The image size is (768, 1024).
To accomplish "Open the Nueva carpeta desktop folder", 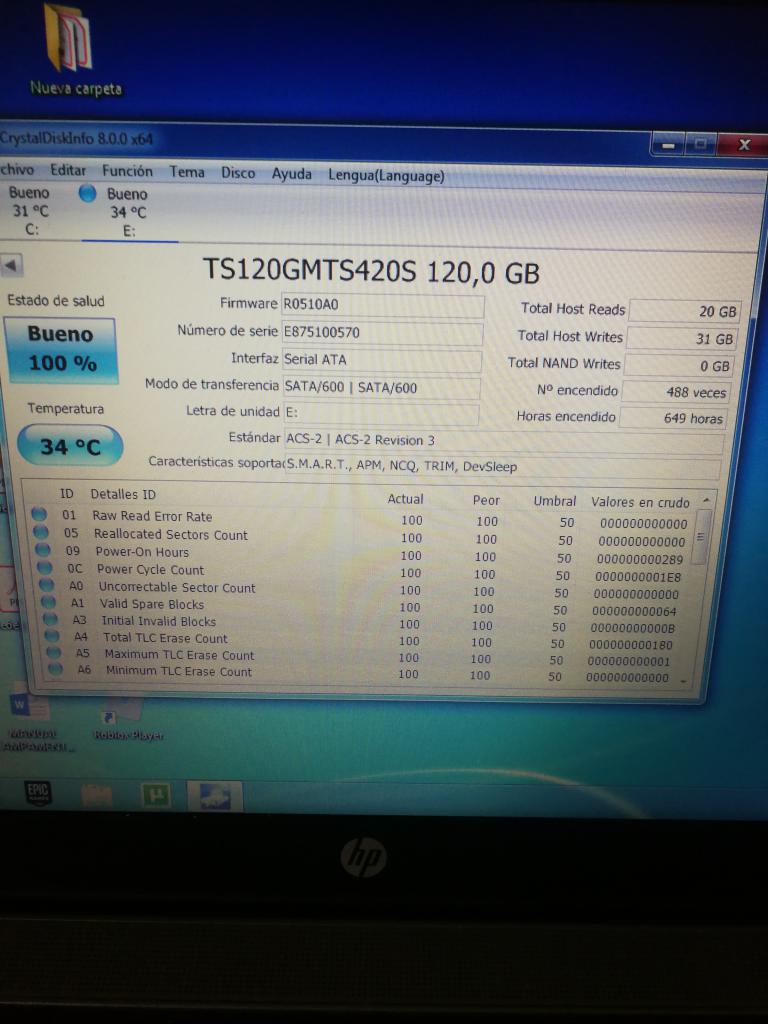I will (72, 49).
